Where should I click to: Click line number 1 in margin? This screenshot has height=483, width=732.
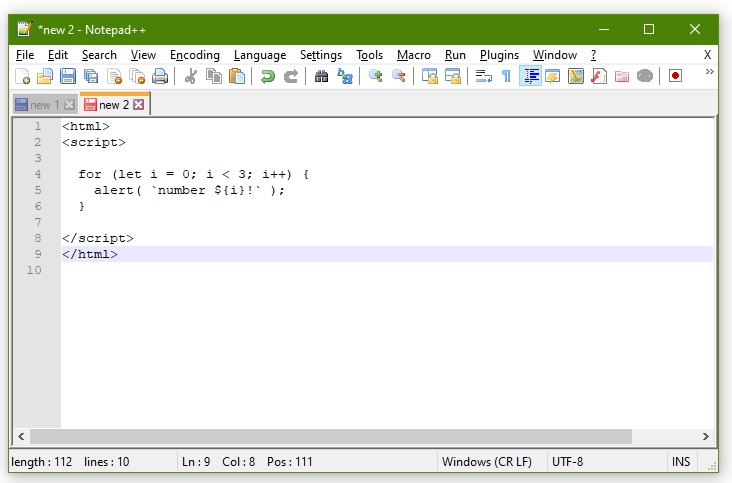click(x=38, y=126)
